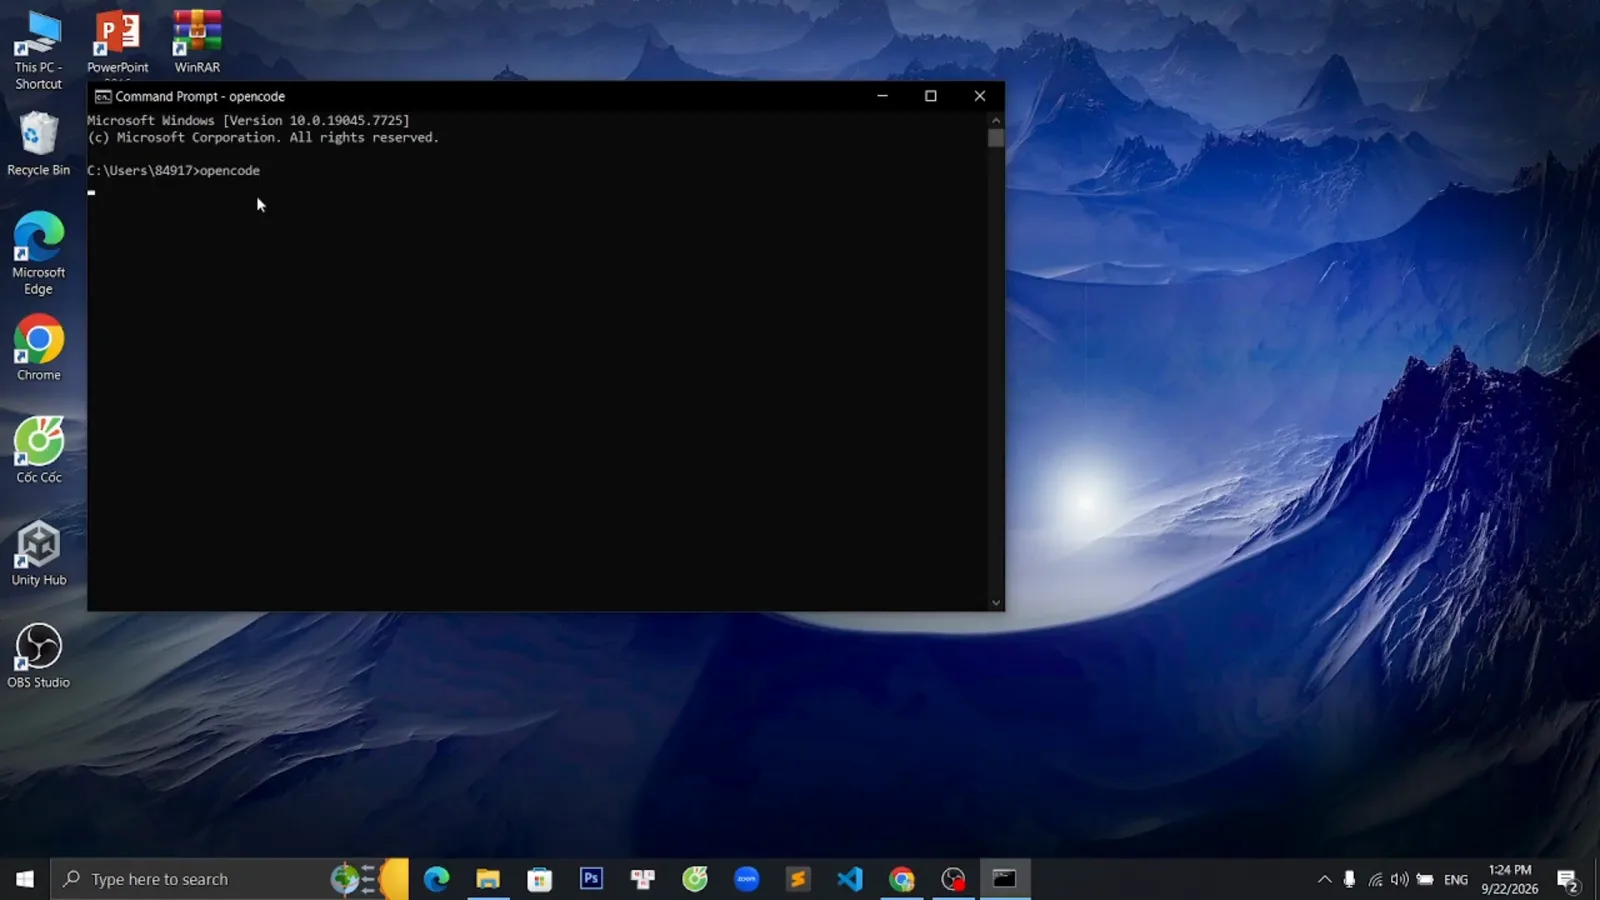Viewport: 1600px width, 900px height.
Task: Open the Solitaire cards taskbar icon
Action: [x=643, y=879]
